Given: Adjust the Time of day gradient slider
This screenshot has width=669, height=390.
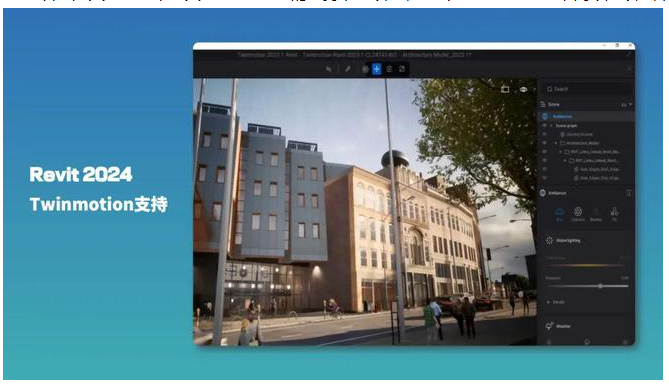Looking at the screenshot, I should click(x=588, y=266).
